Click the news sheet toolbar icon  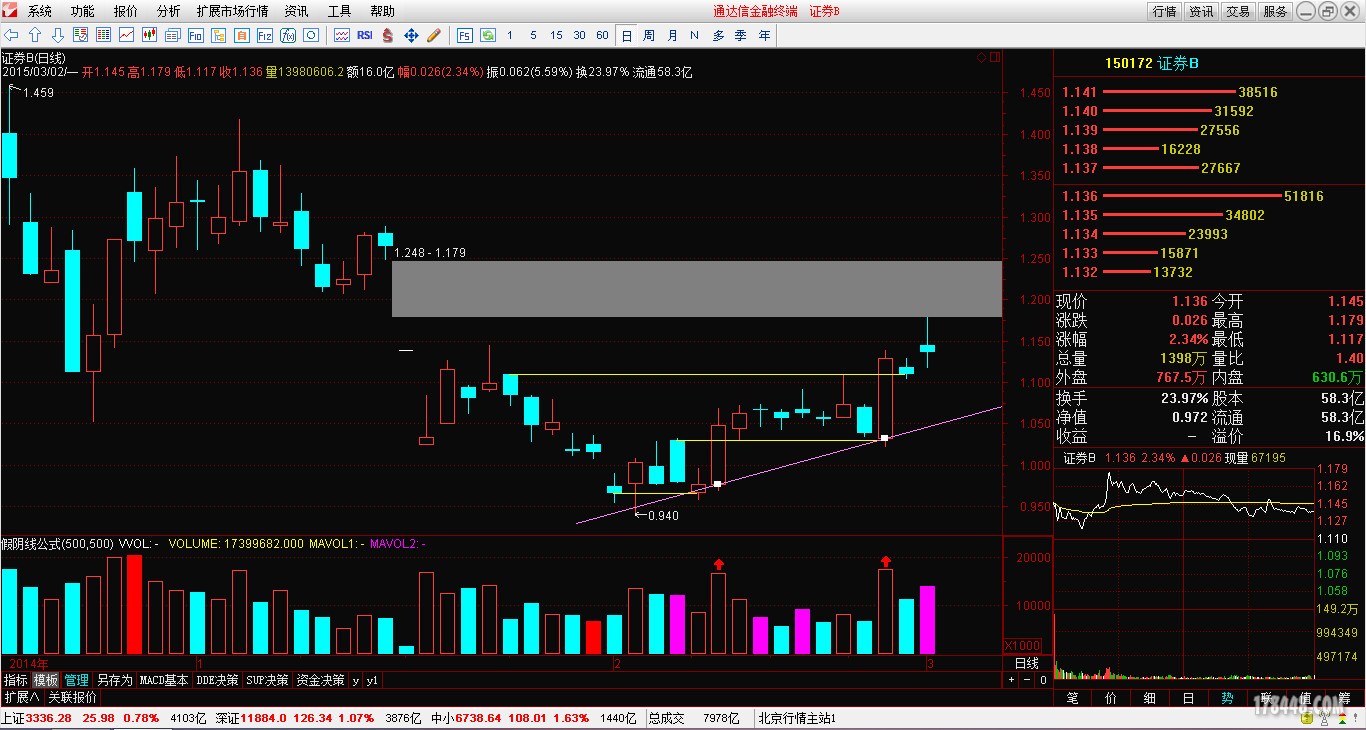pyautogui.click(x=172, y=35)
